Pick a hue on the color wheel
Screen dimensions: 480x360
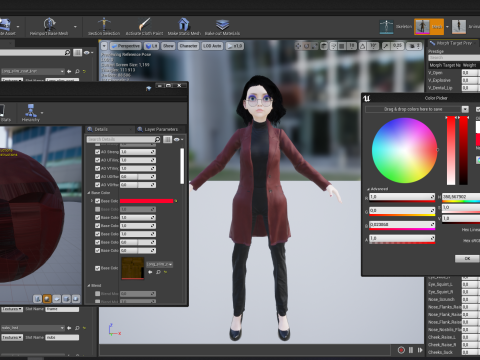pyautogui.click(x=404, y=150)
